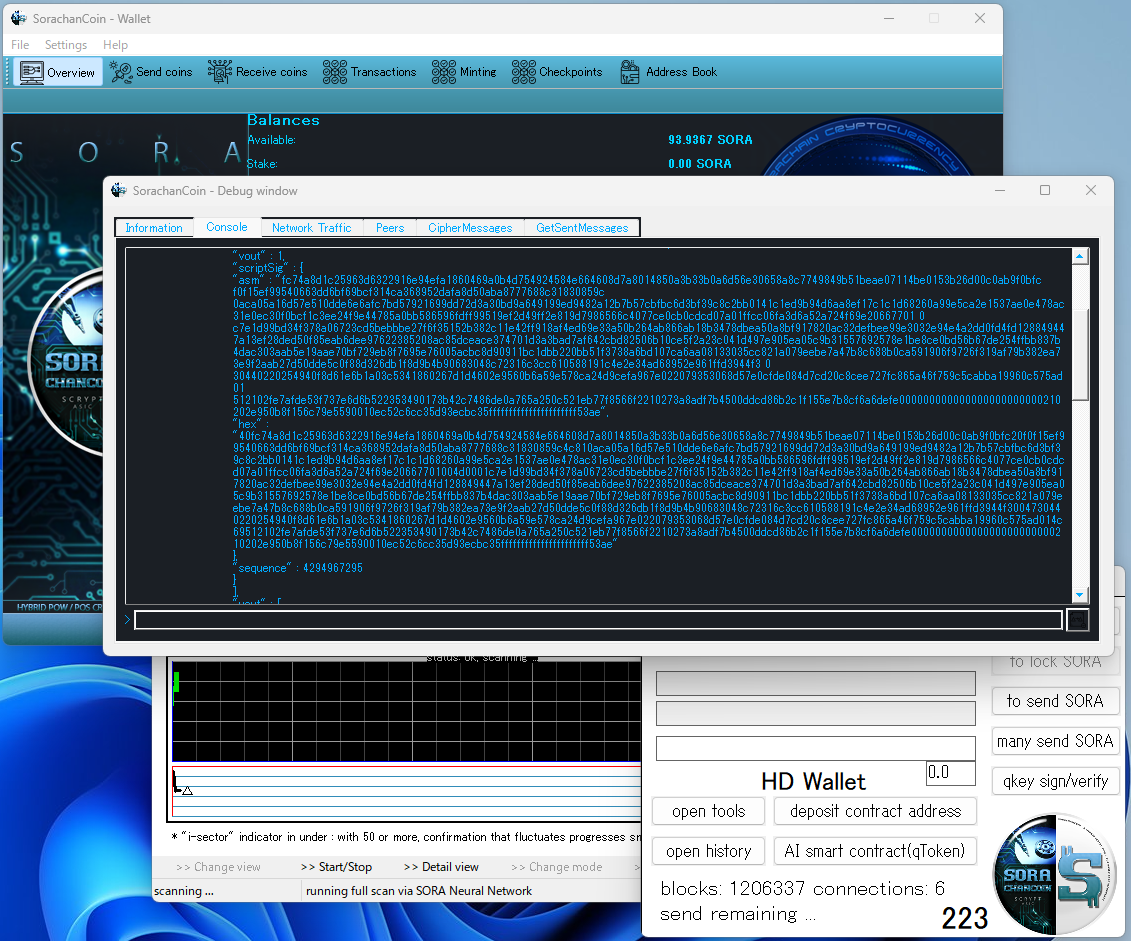Select the Console tab in Debug window

coord(226,227)
